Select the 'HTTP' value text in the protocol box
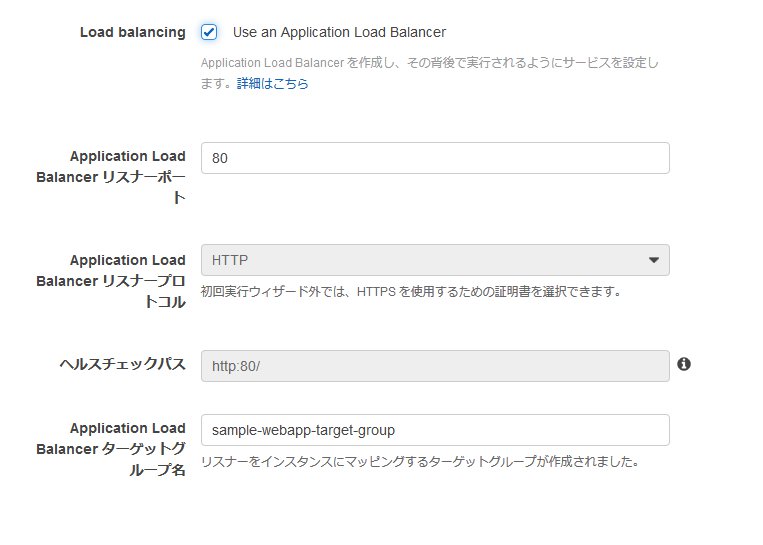 (x=230, y=260)
